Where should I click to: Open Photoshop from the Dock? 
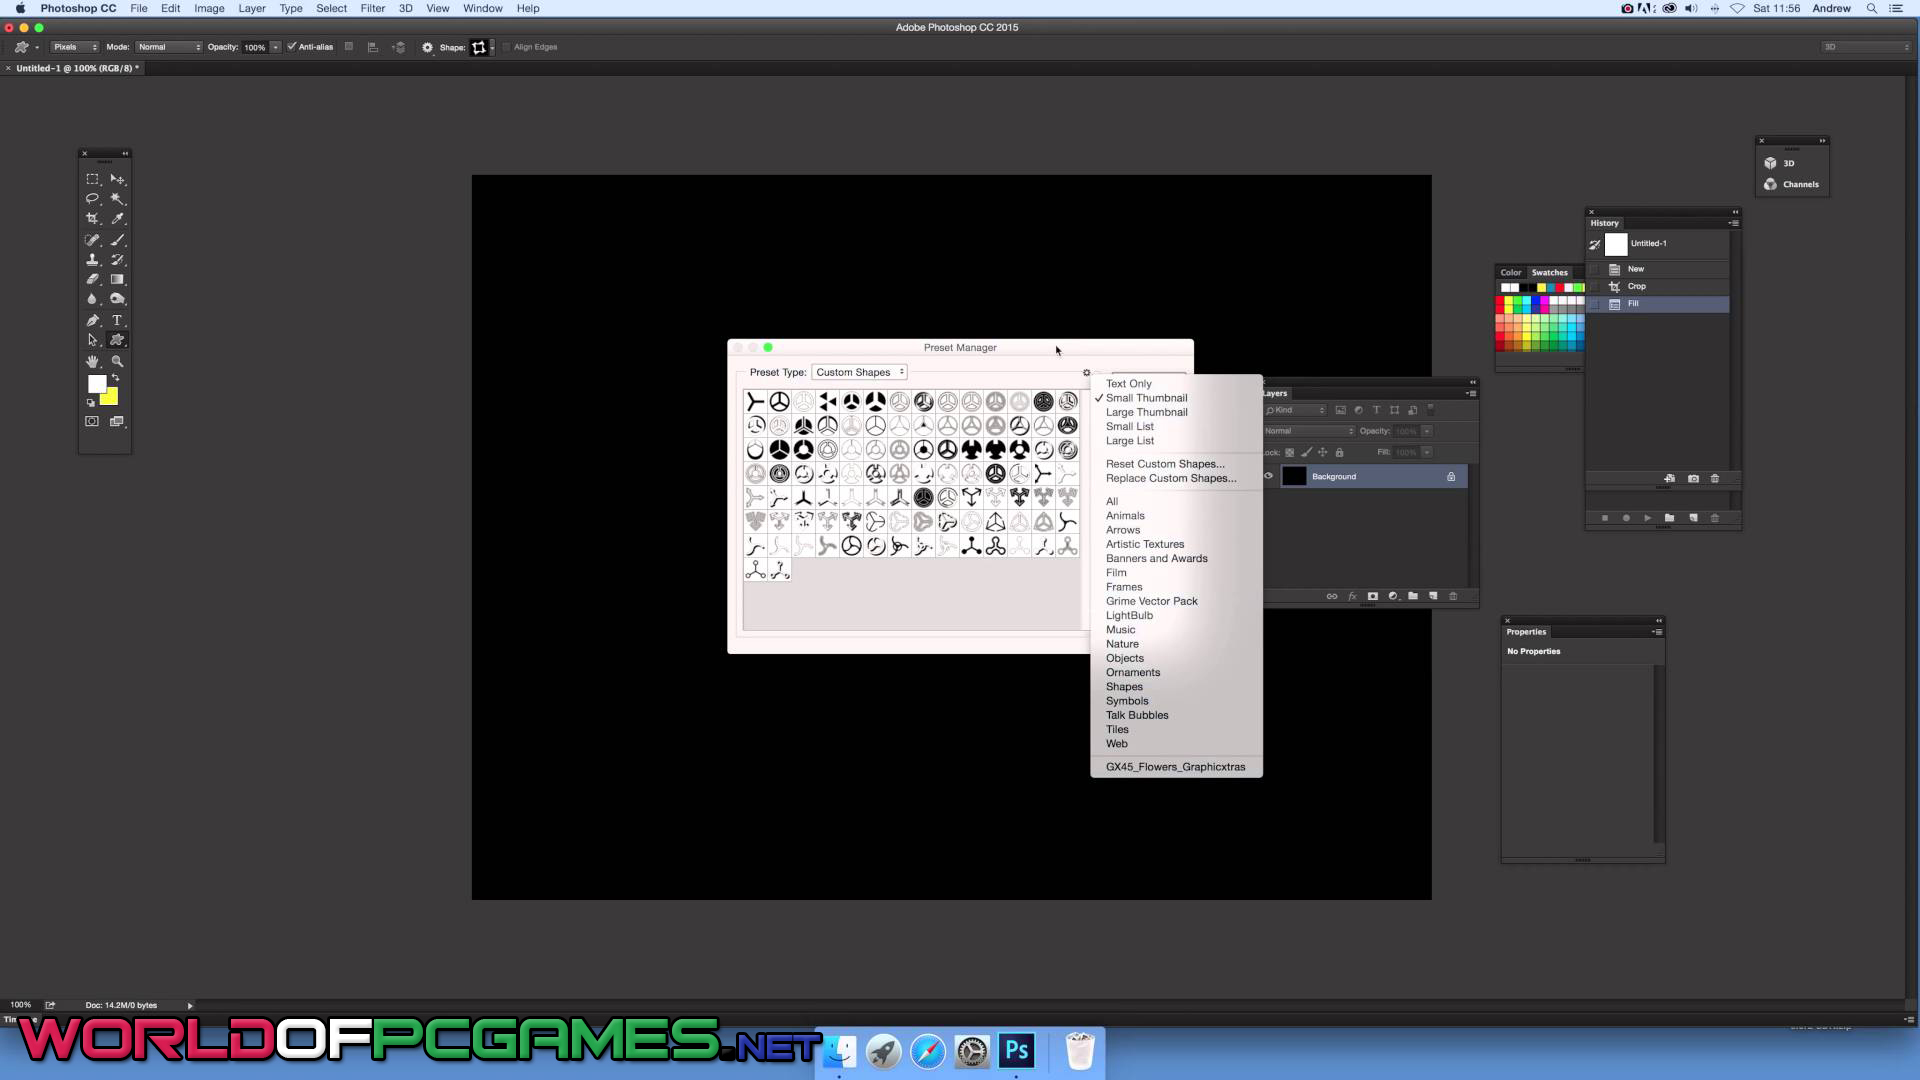pyautogui.click(x=1017, y=1051)
